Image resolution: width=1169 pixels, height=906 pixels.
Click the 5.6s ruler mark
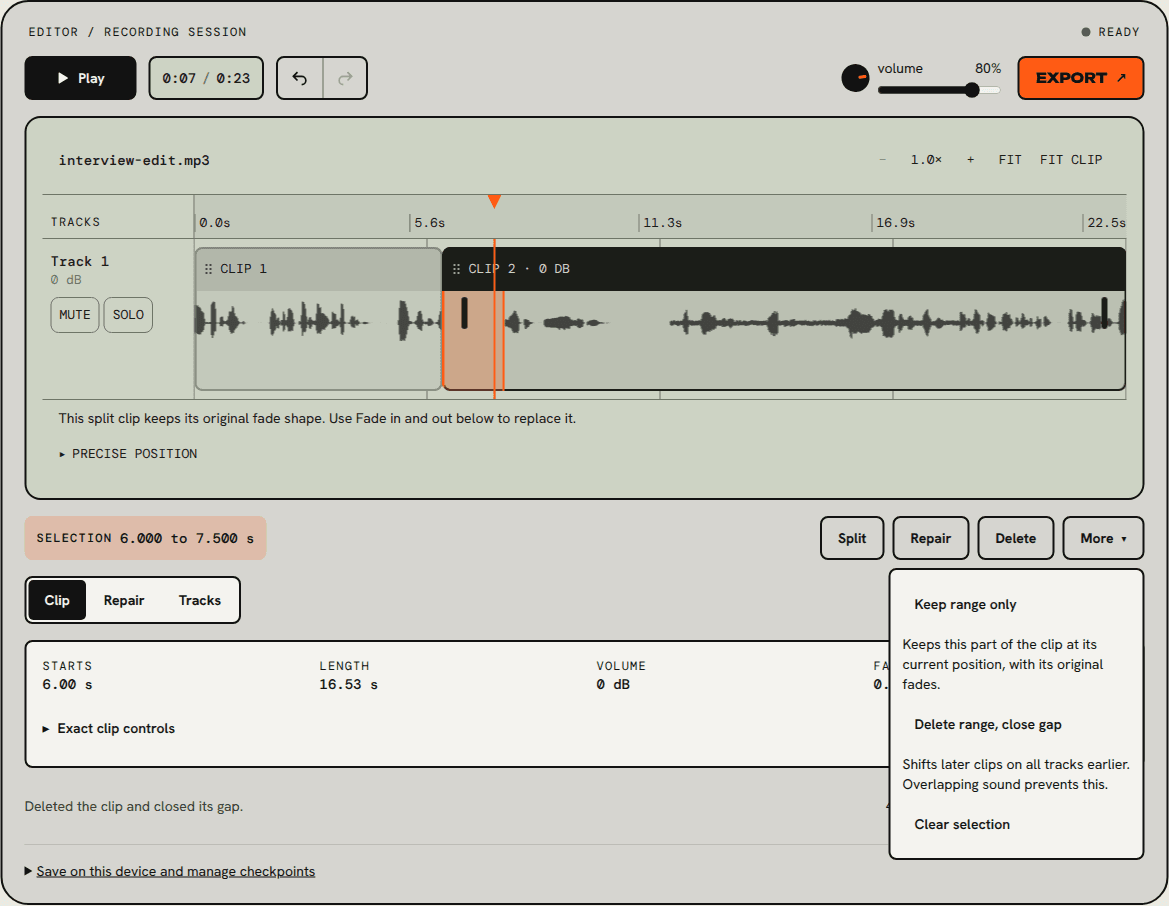tap(429, 223)
